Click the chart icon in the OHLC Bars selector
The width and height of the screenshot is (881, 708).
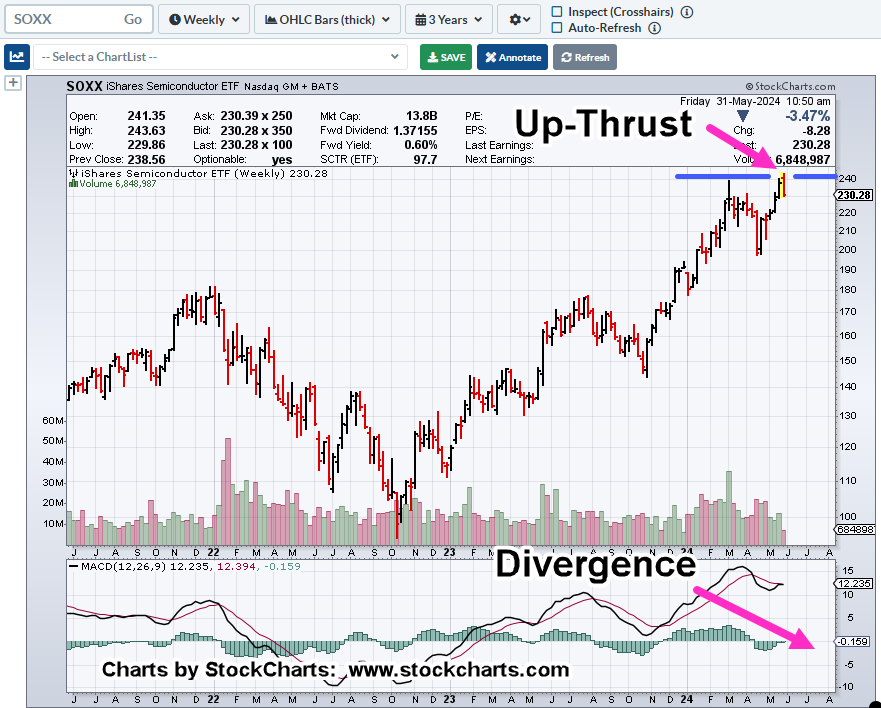click(x=271, y=19)
